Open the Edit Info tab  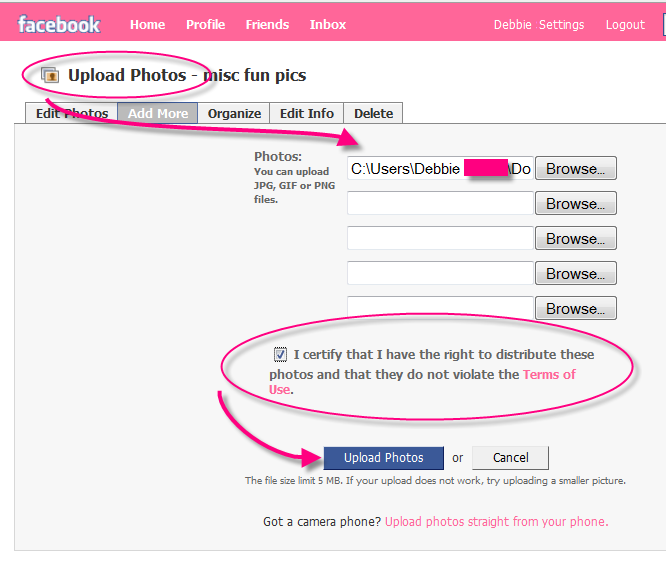click(307, 113)
